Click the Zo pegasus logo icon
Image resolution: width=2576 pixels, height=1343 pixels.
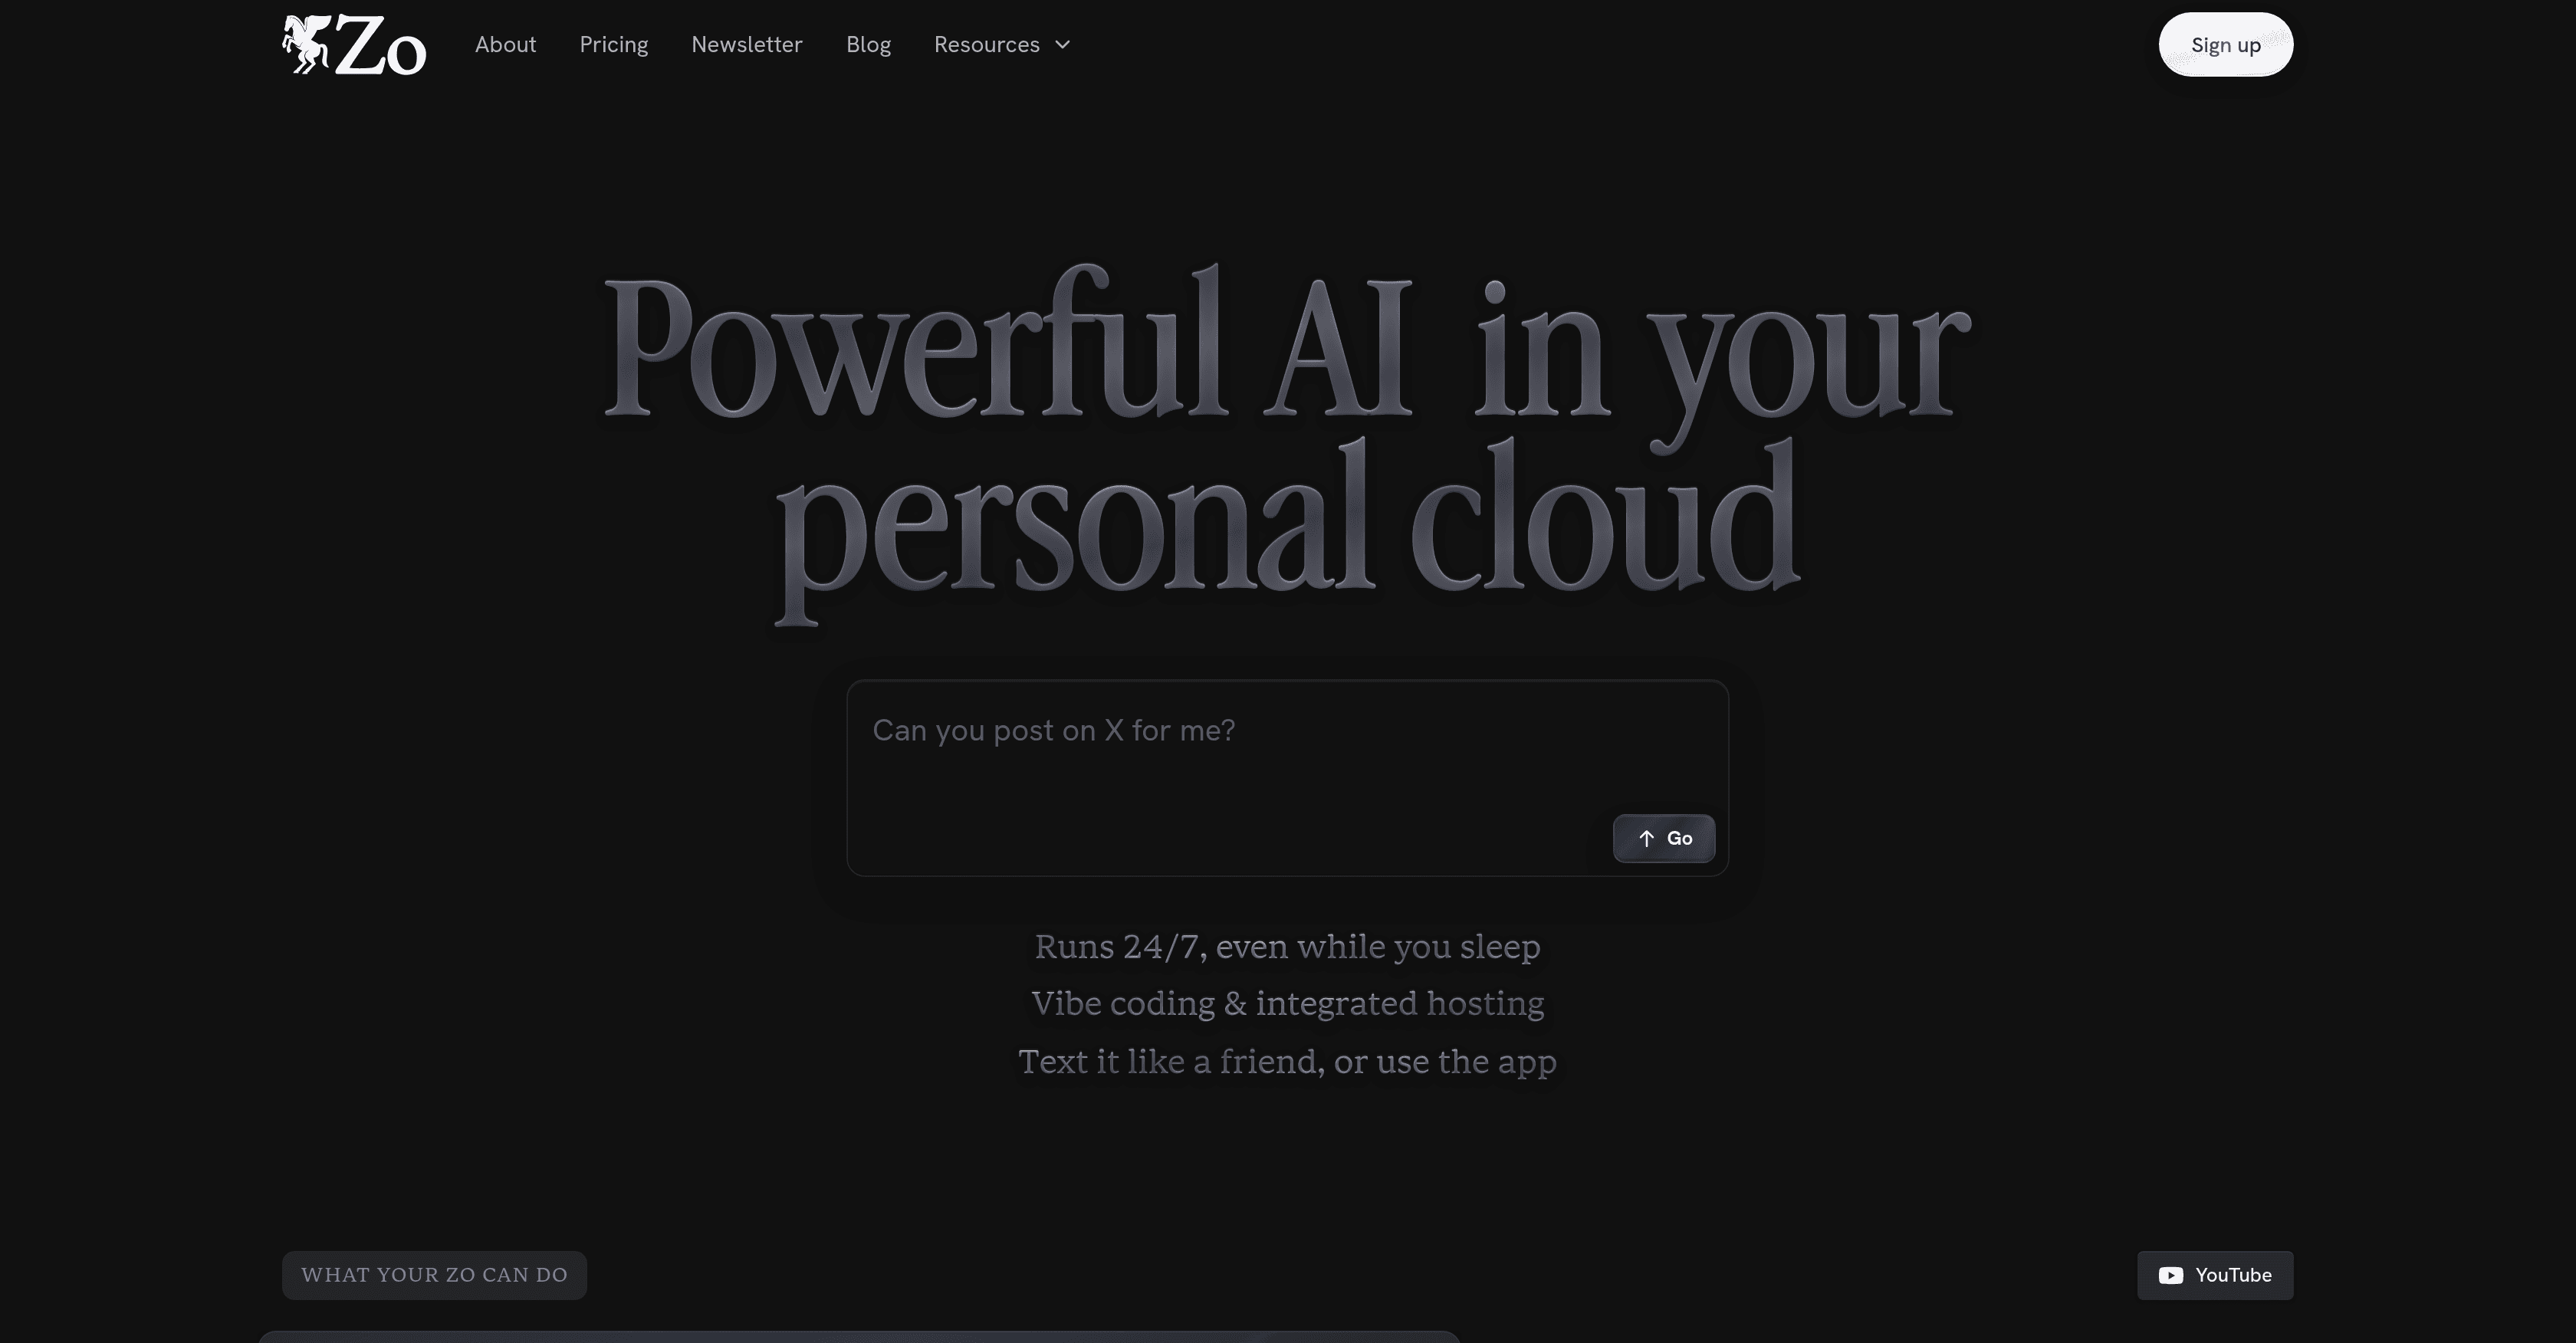305,44
